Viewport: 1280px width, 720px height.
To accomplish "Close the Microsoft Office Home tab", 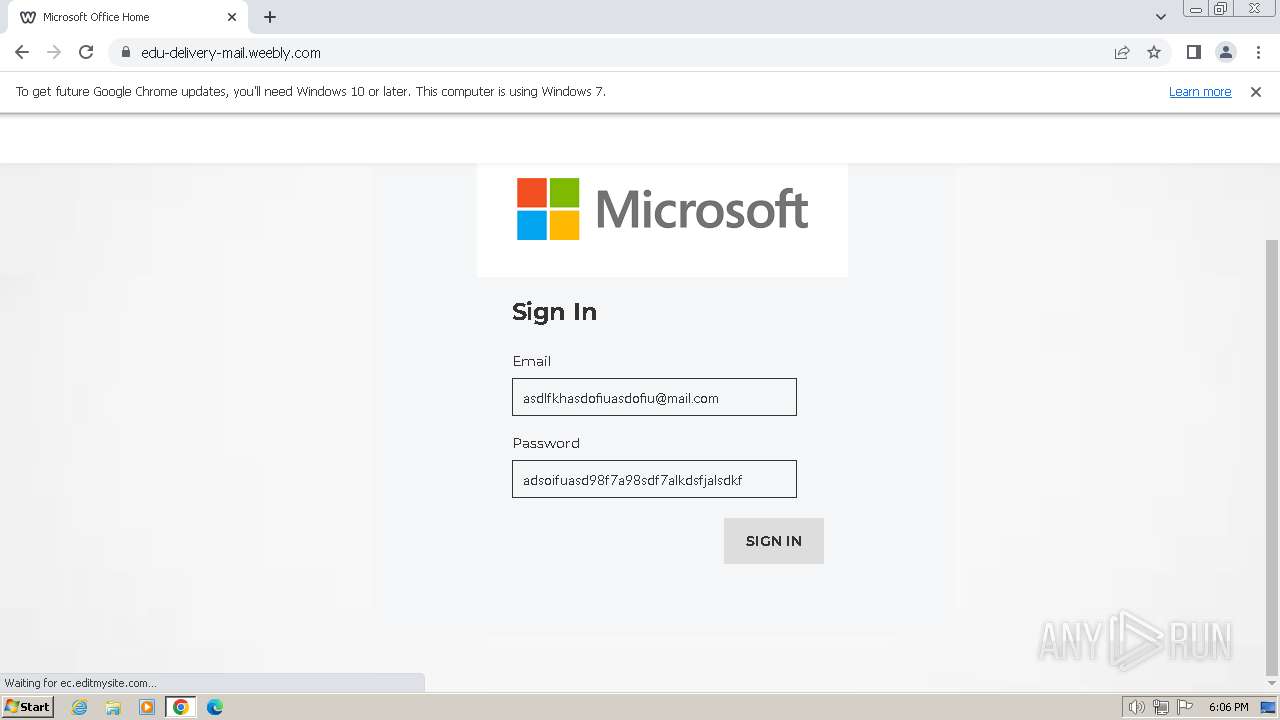I will coord(232,17).
